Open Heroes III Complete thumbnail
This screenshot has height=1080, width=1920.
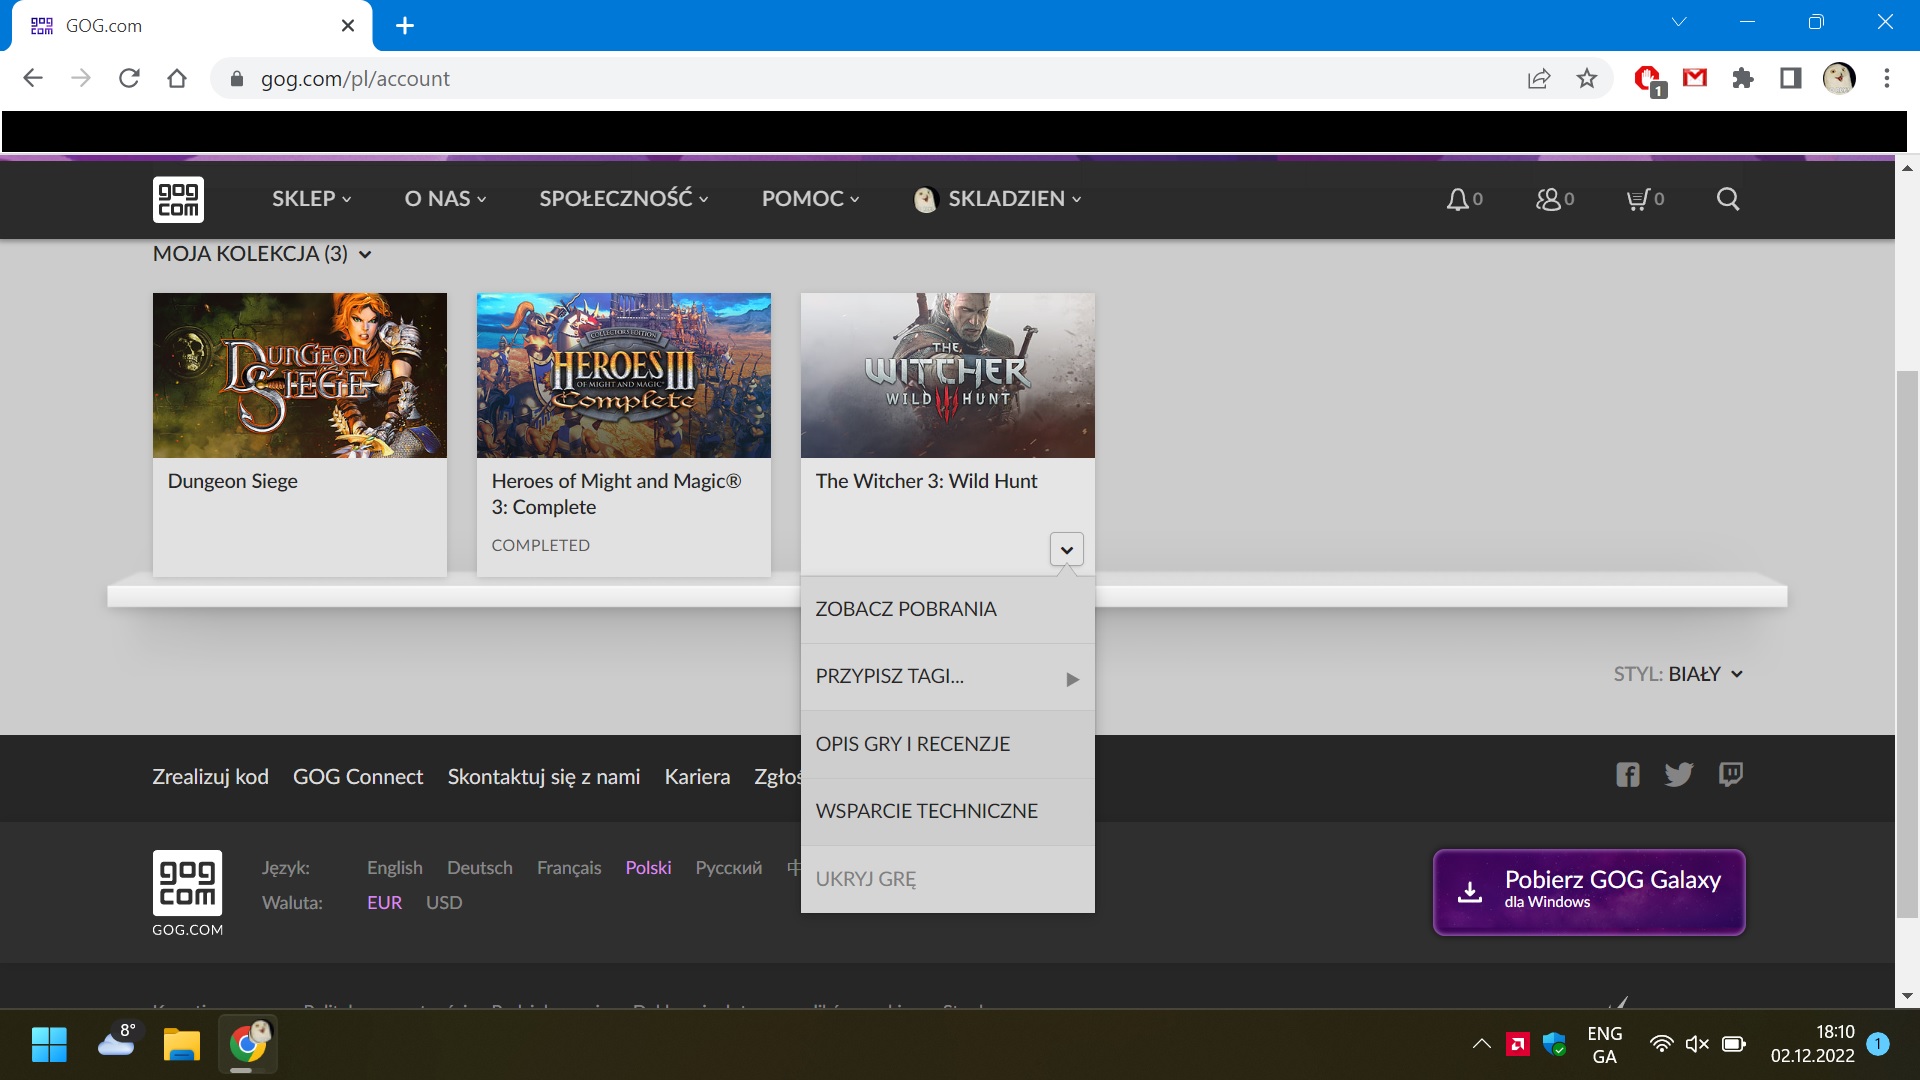(624, 375)
